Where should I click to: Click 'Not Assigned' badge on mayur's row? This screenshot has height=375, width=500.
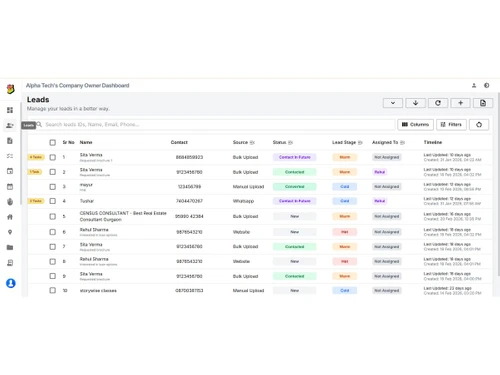point(387,187)
